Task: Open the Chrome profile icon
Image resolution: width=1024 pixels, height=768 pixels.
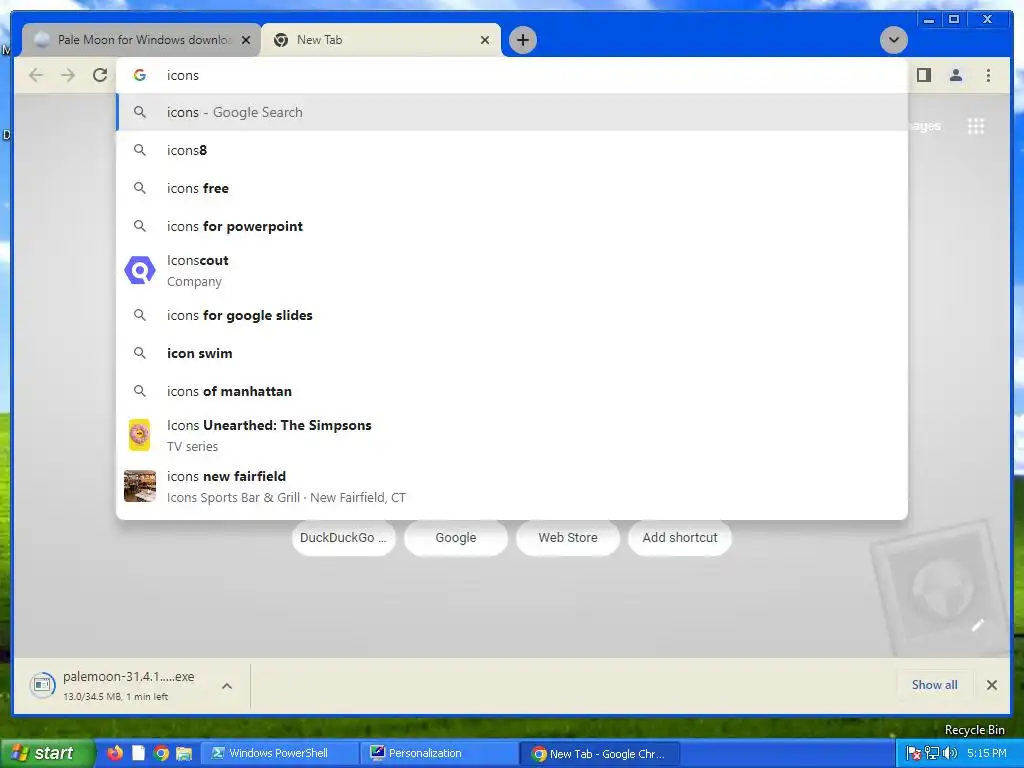Action: (955, 75)
